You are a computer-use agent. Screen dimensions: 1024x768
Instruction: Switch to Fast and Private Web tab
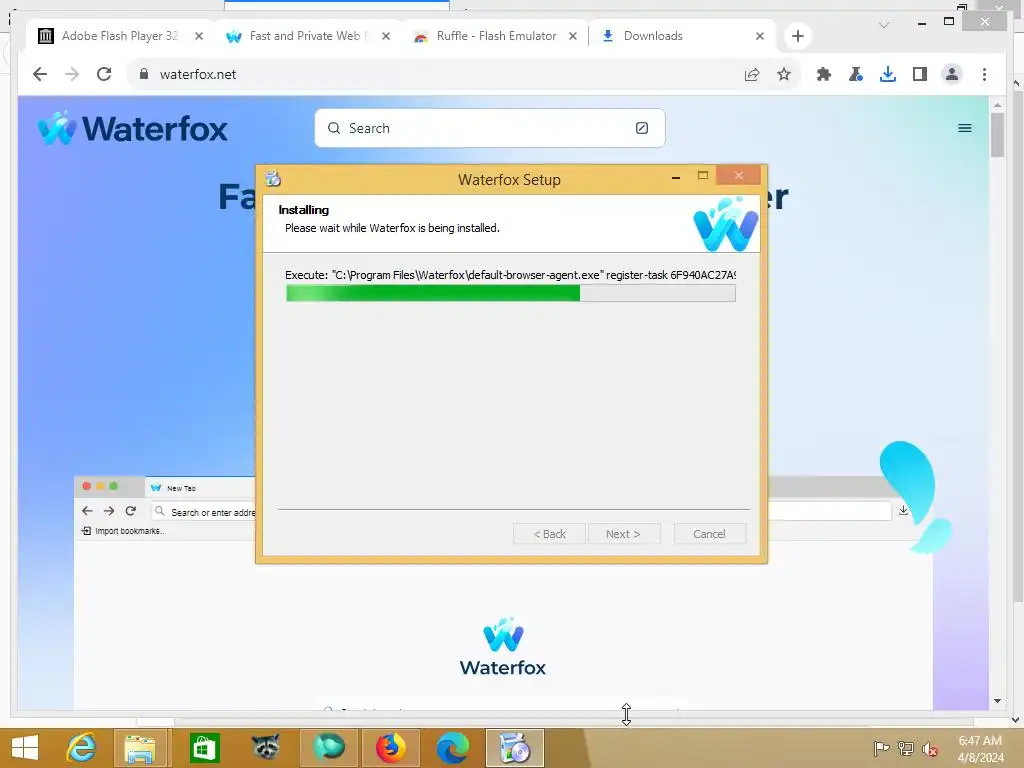point(308,36)
